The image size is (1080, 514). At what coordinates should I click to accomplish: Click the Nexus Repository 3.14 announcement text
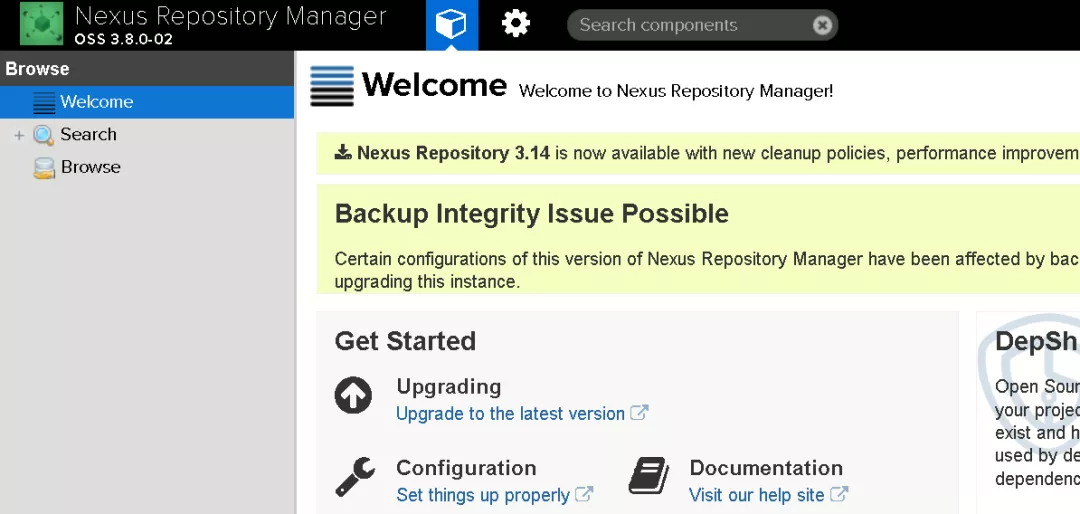(x=453, y=153)
